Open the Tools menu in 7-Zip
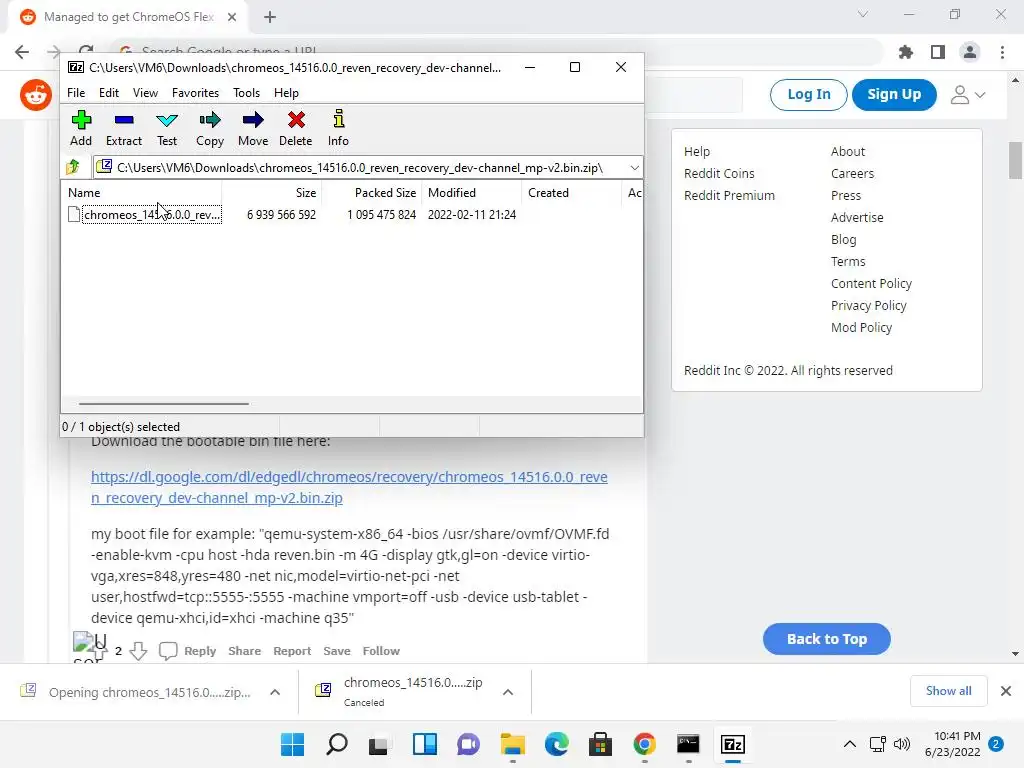This screenshot has height=768, width=1024. [x=246, y=93]
